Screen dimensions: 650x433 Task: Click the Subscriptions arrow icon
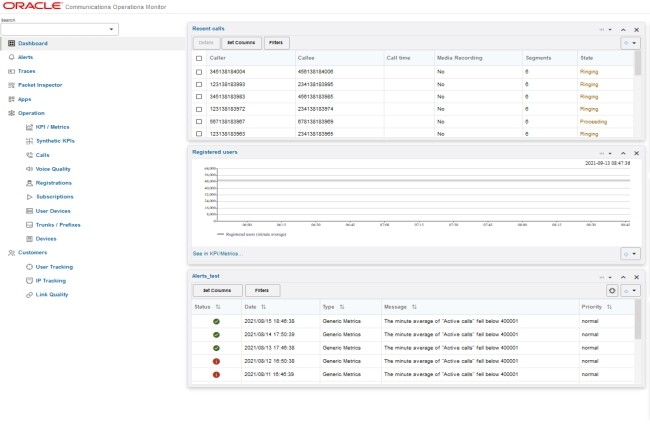pos(29,197)
